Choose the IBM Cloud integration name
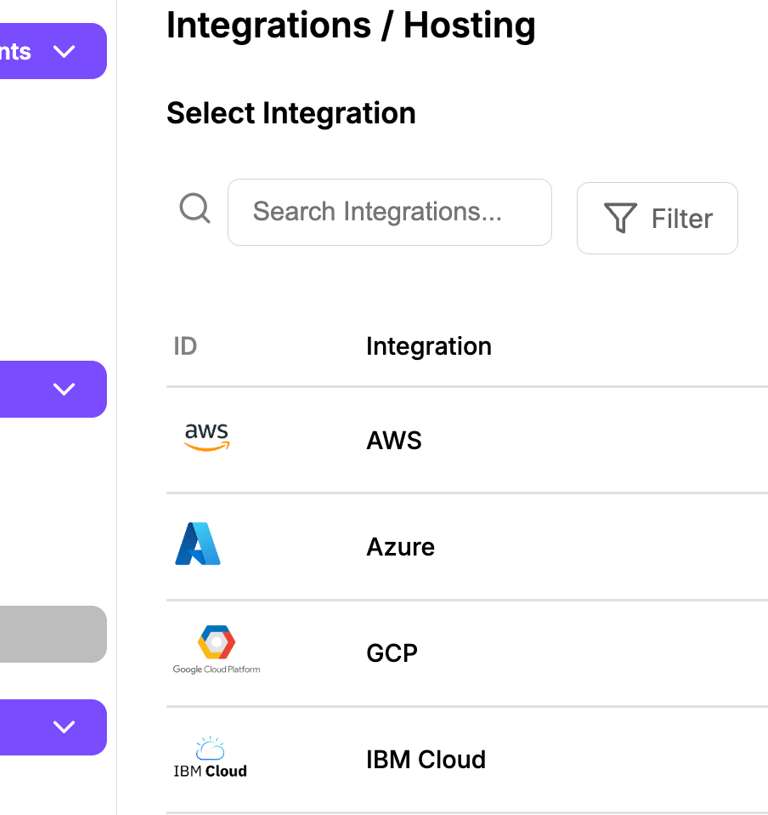Image resolution: width=768 pixels, height=815 pixels. 426,760
